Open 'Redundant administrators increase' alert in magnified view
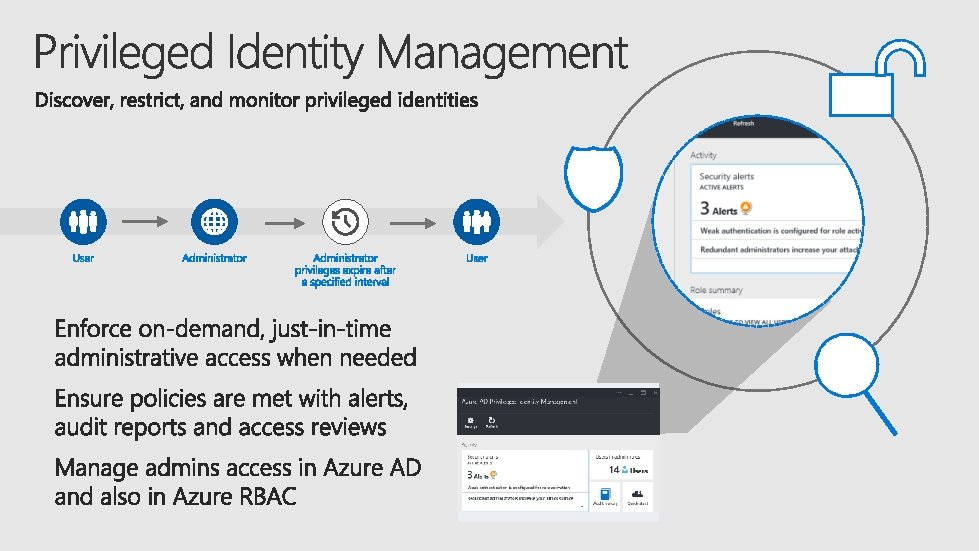Viewport: 979px width, 551px height. pyautogui.click(x=779, y=250)
